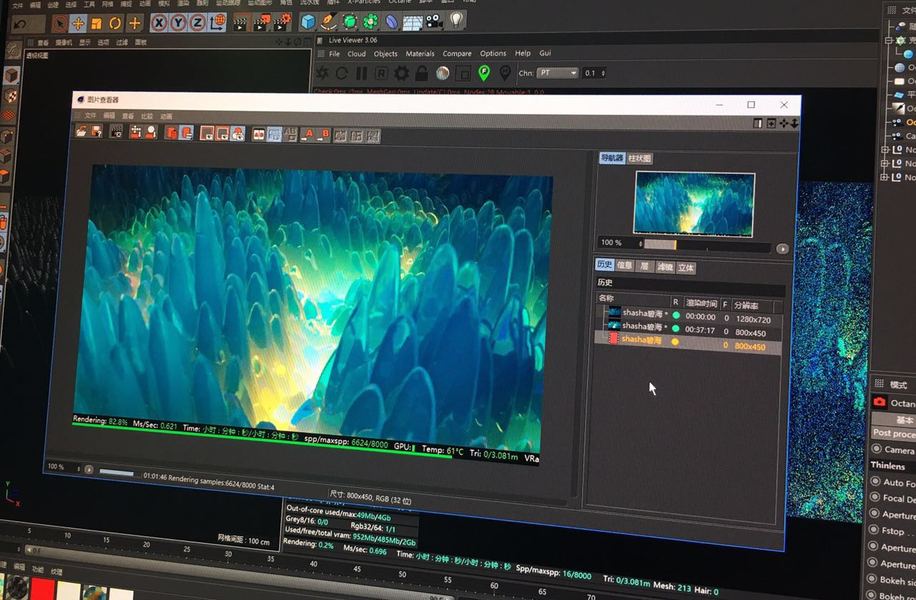The image size is (916, 600).
Task: Click red material swatch in Material Manager
Action: click(43, 589)
